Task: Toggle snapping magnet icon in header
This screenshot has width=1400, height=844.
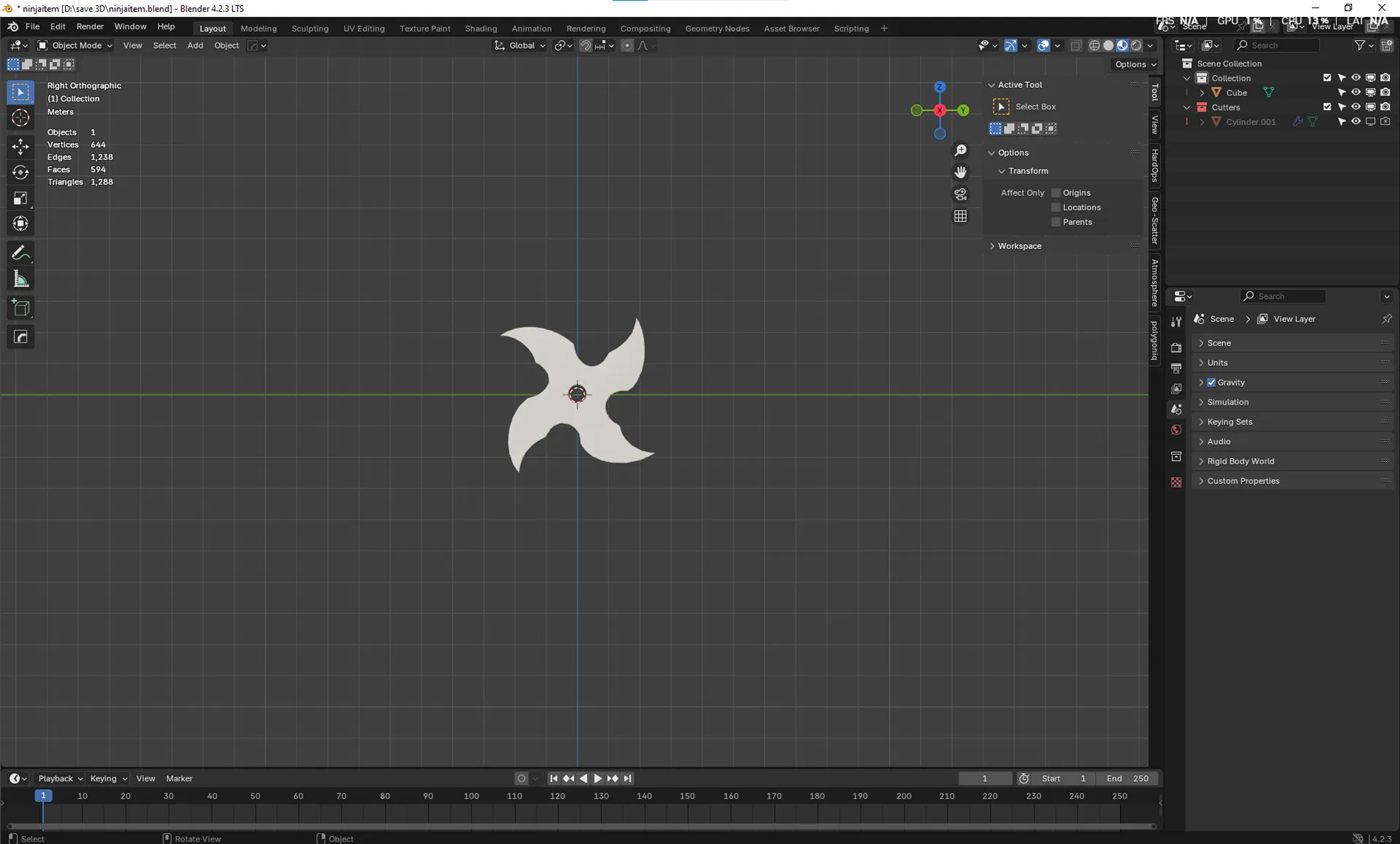Action: [586, 45]
